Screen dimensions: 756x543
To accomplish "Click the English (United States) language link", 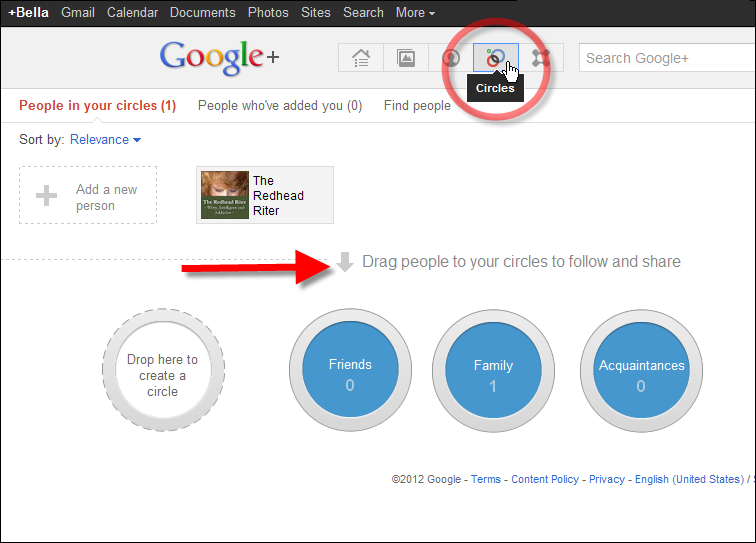I will (689, 479).
